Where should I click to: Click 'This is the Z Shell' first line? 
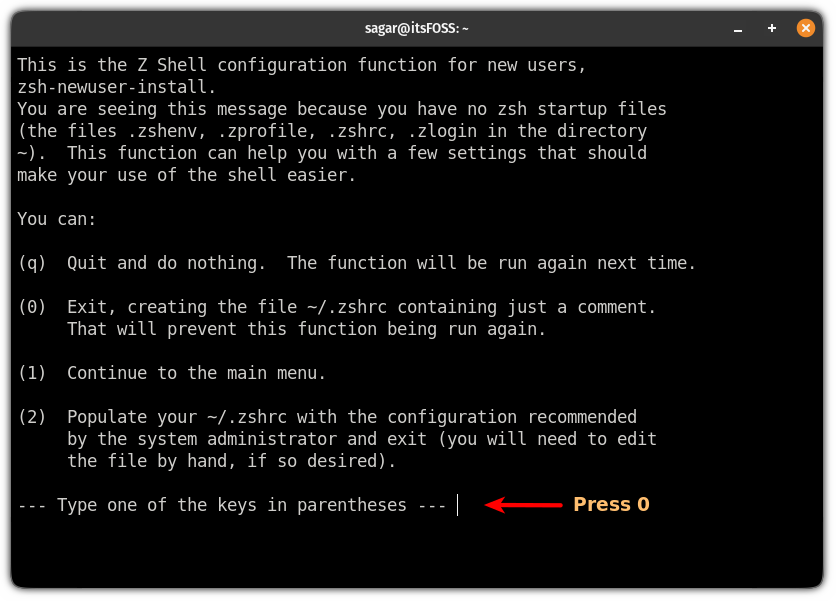(302, 65)
